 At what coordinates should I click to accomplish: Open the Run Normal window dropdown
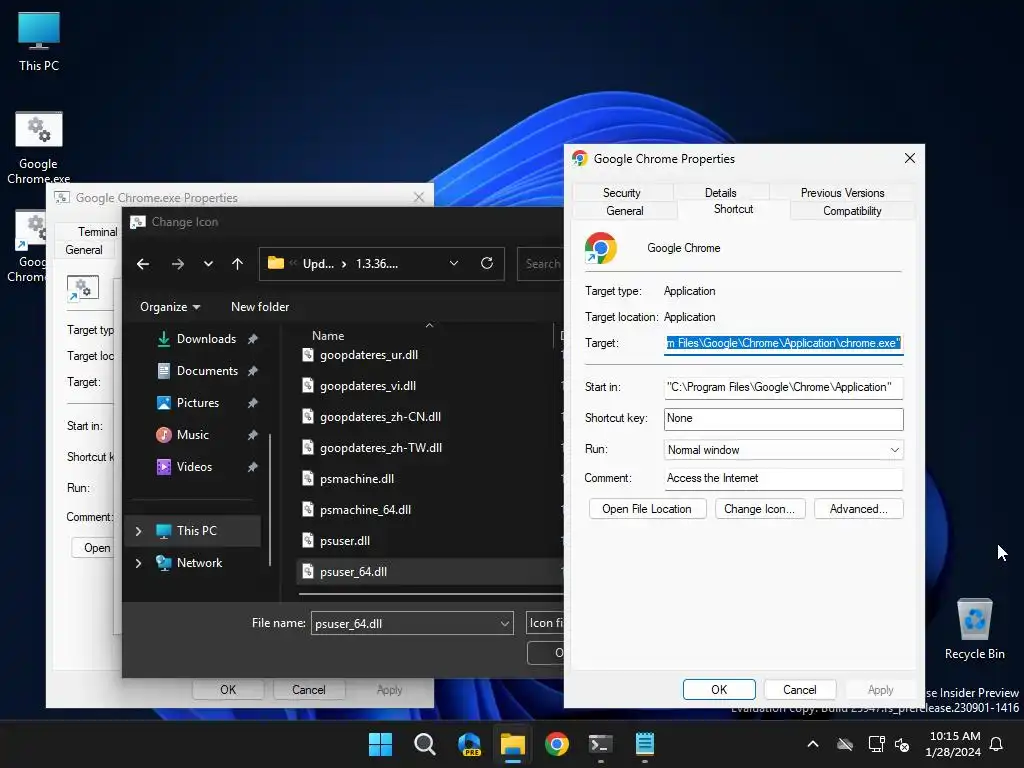(784, 450)
